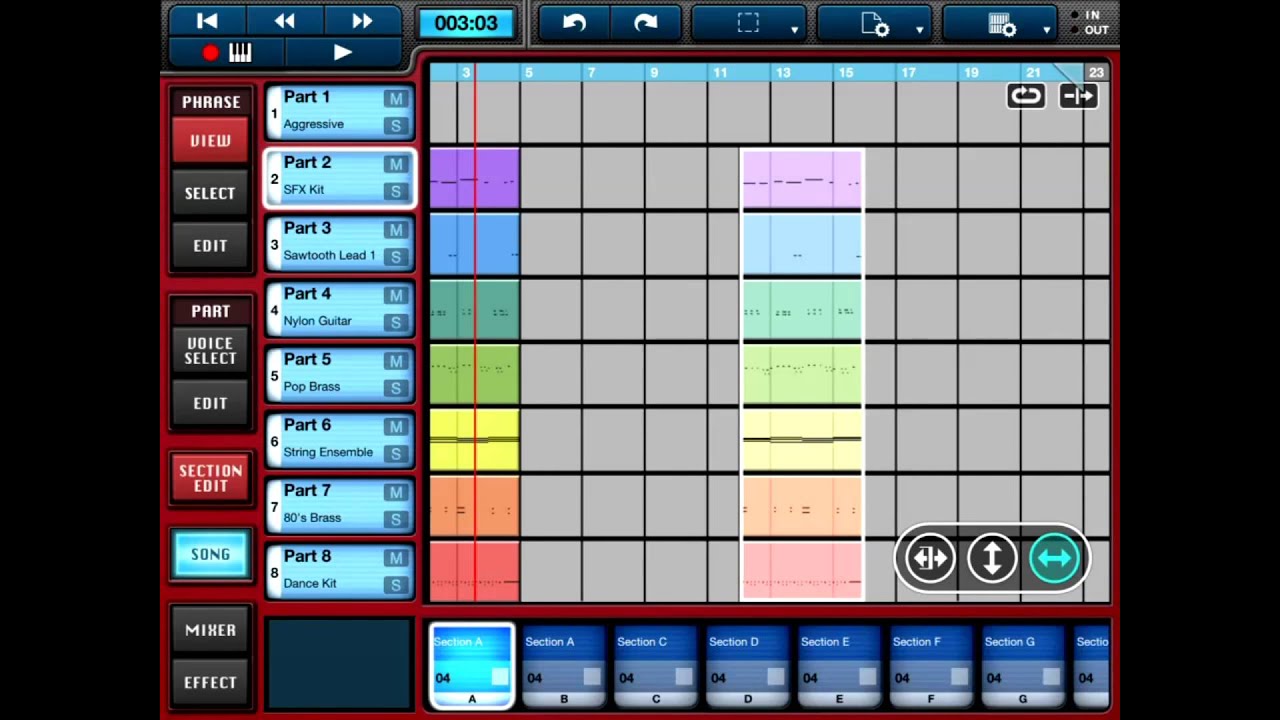Screen dimensions: 1280x720
Task: Click the Phrase Edit button
Action: pos(210,246)
